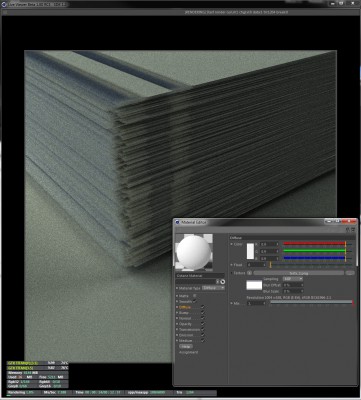The height and width of the screenshot is (400, 361).
Task: Click the browse button right of the Texture bar
Action: point(350,273)
